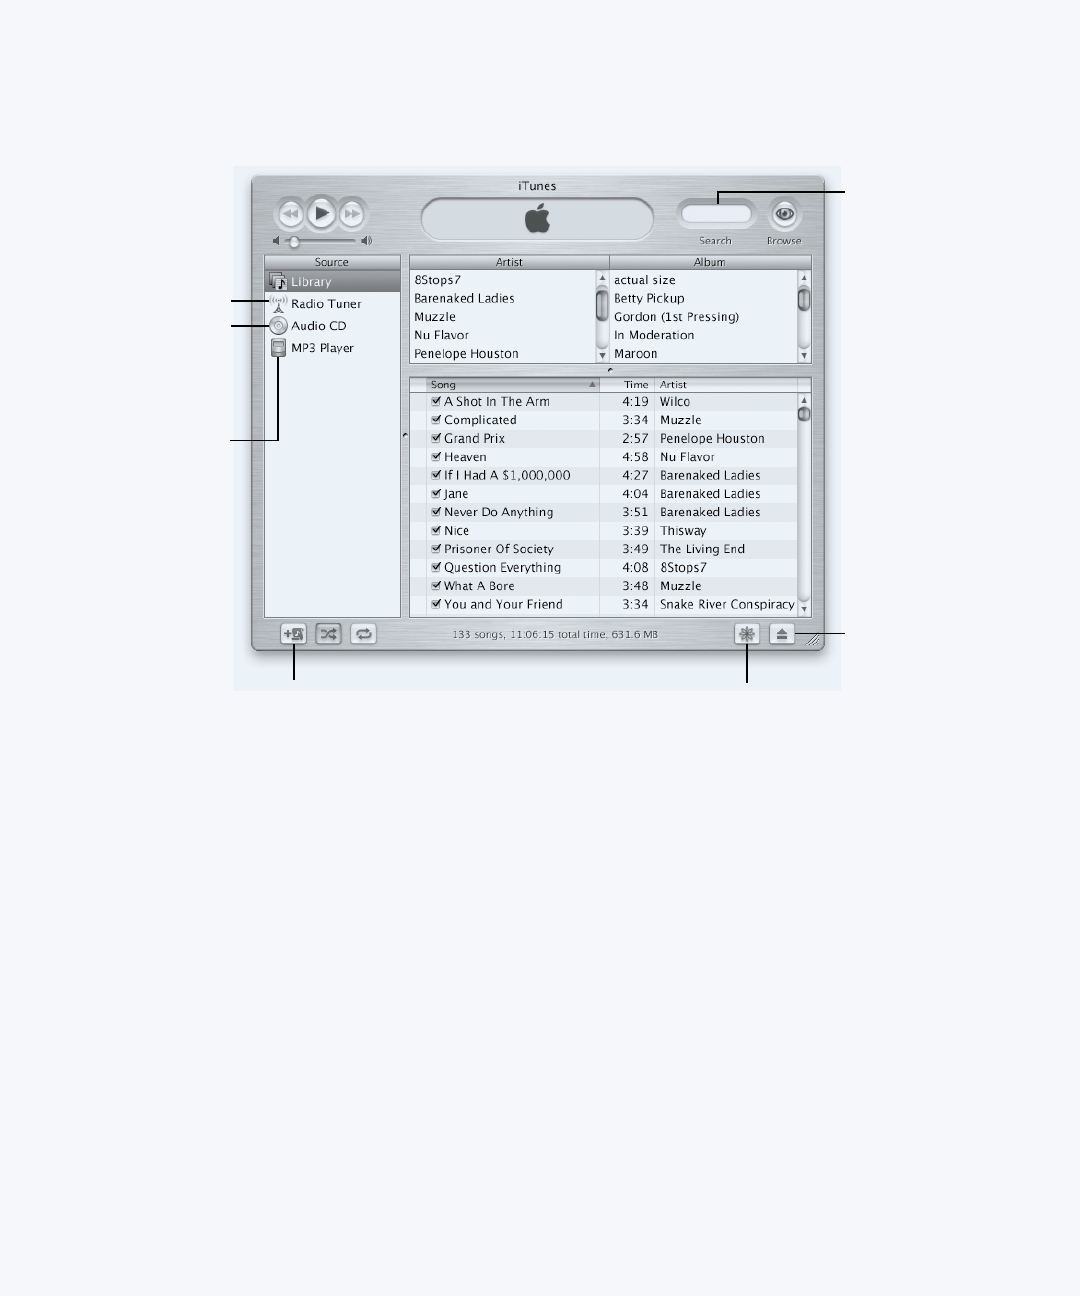Uncheck You and Your Friend

[x=436, y=604]
